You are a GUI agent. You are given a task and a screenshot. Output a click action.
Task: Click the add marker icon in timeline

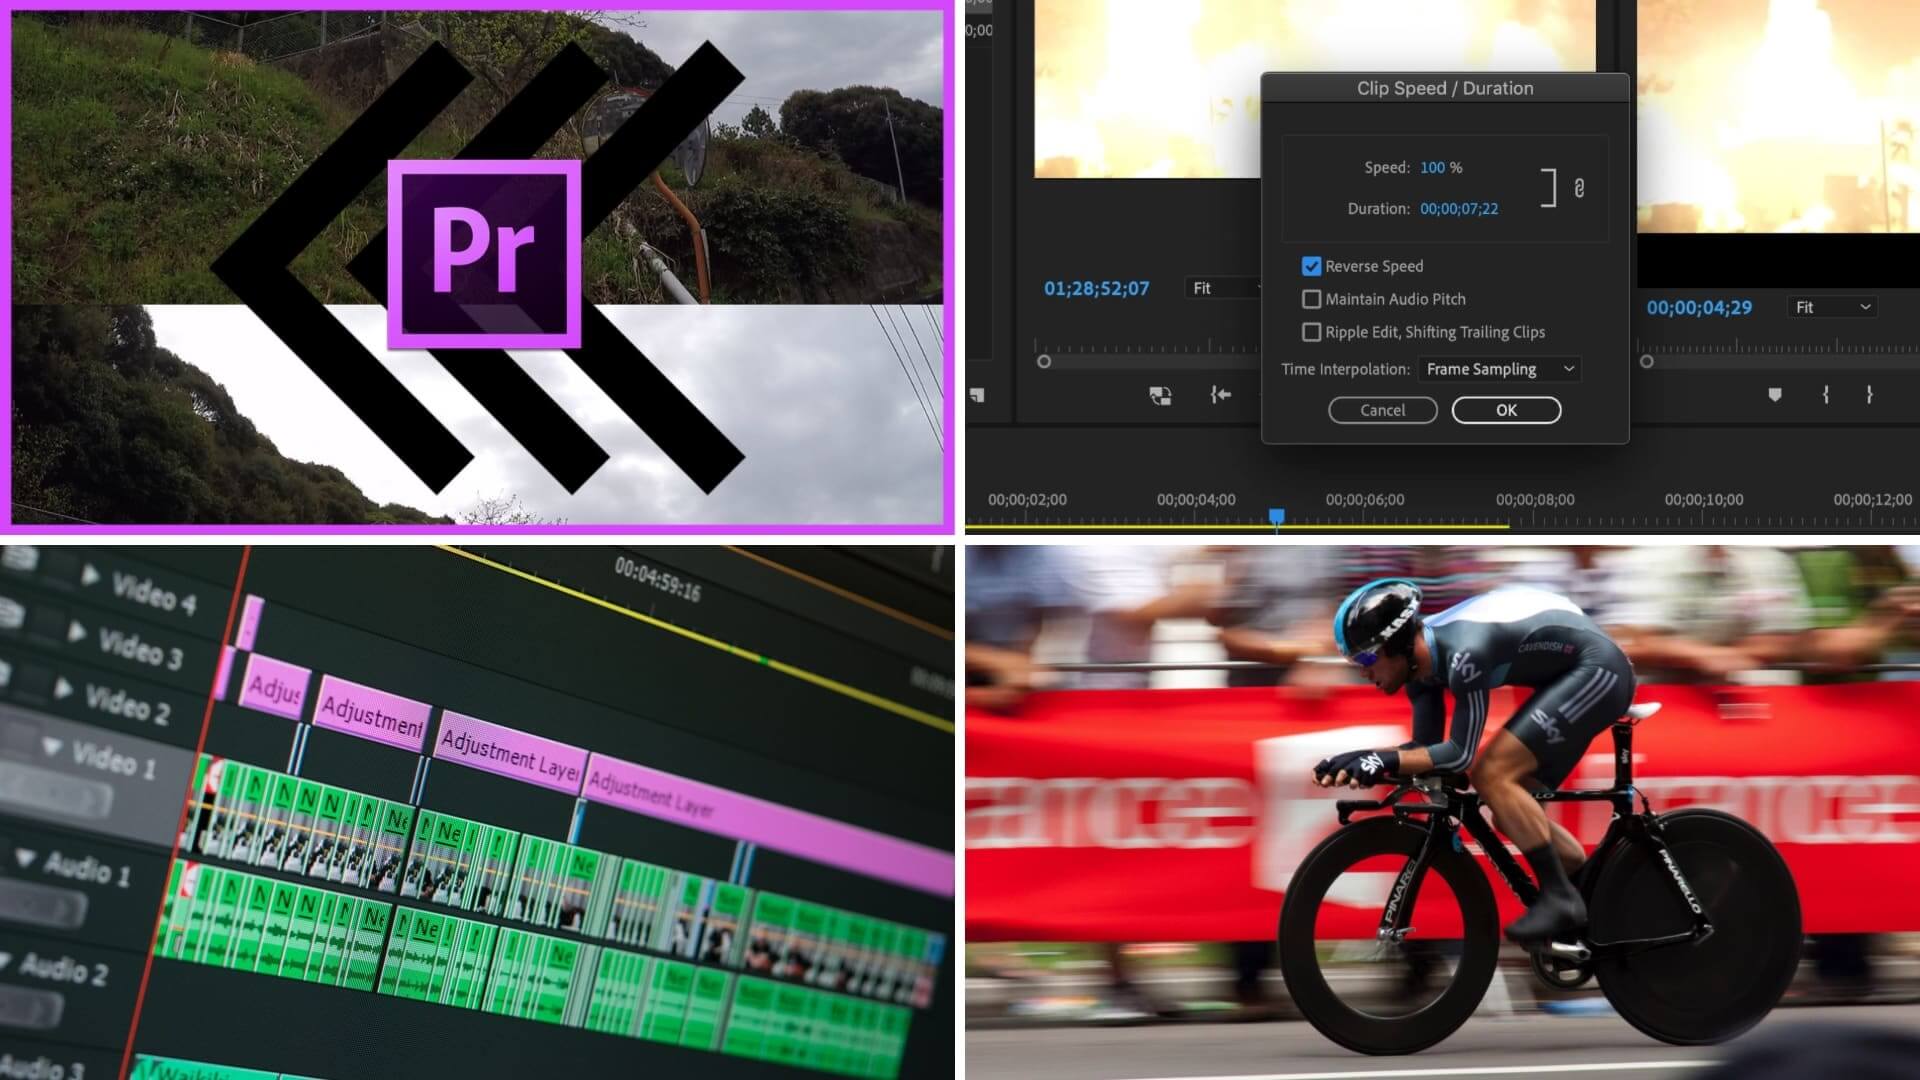pyautogui.click(x=1779, y=394)
